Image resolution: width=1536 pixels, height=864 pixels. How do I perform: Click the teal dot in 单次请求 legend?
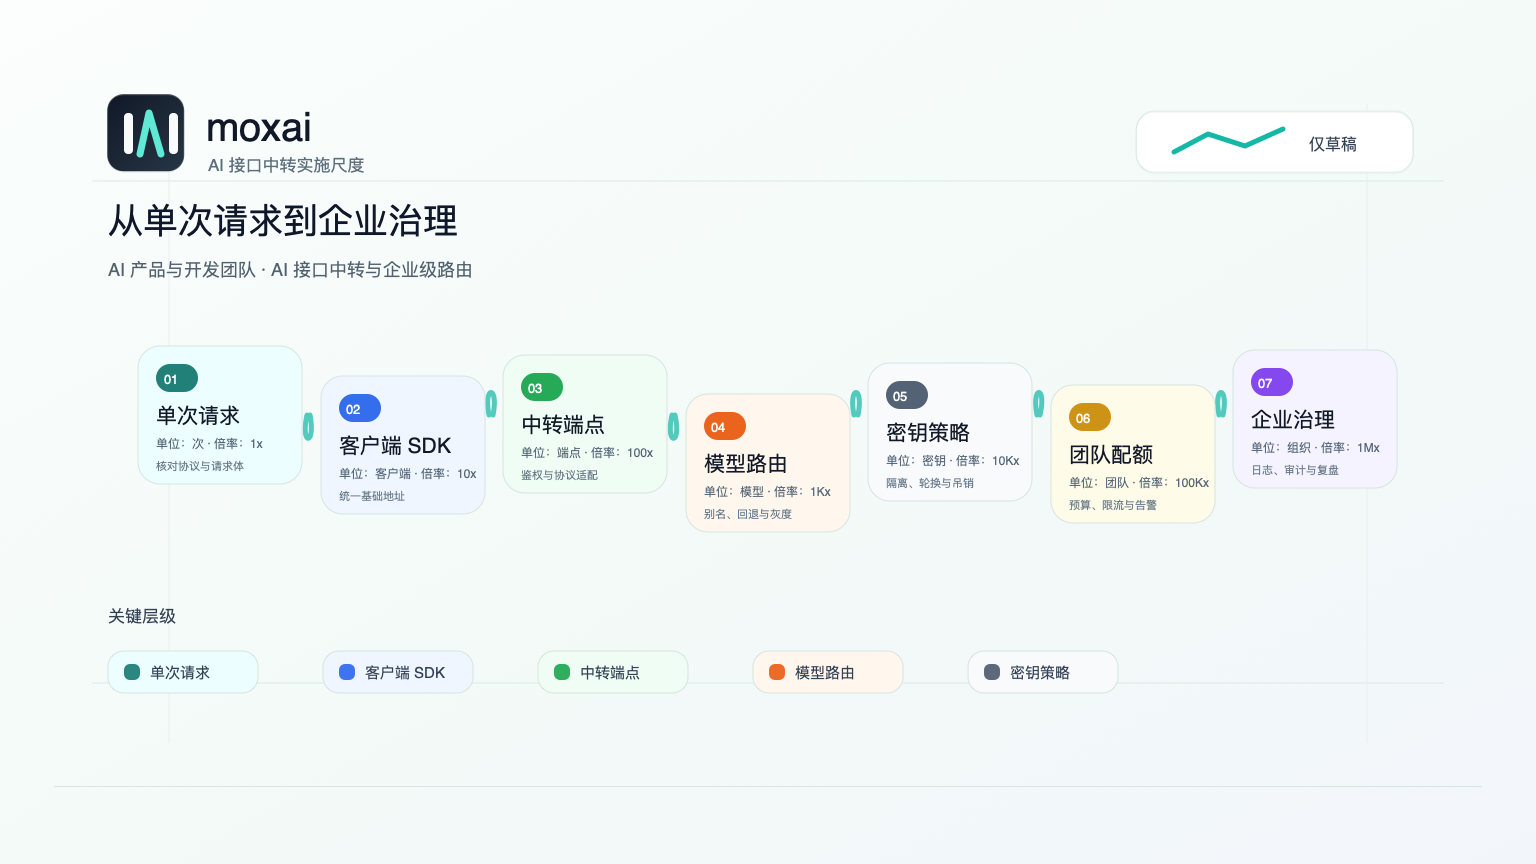click(132, 672)
